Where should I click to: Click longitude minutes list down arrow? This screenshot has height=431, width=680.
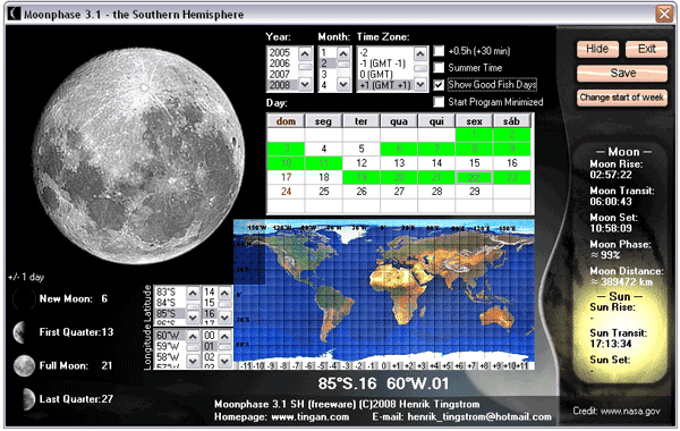click(225, 361)
